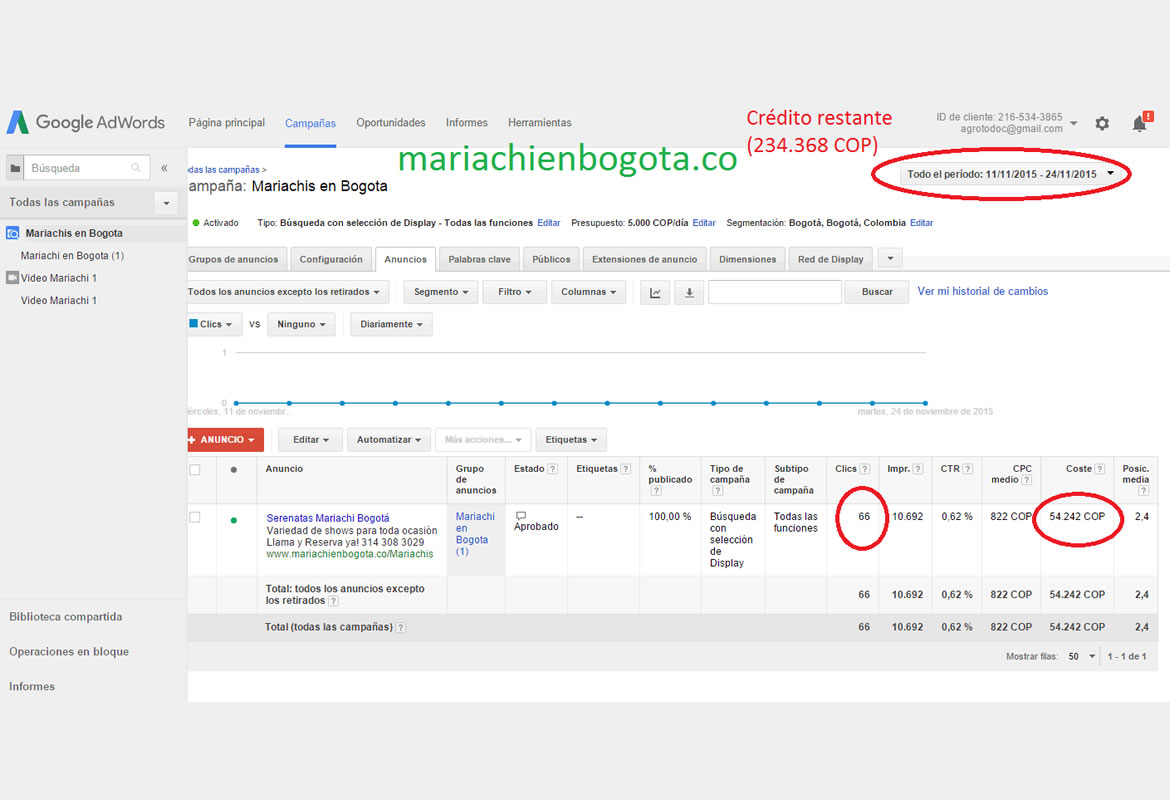Open Oportunidades in top navigation
Image resolution: width=1170 pixels, height=800 pixels.
pos(391,122)
